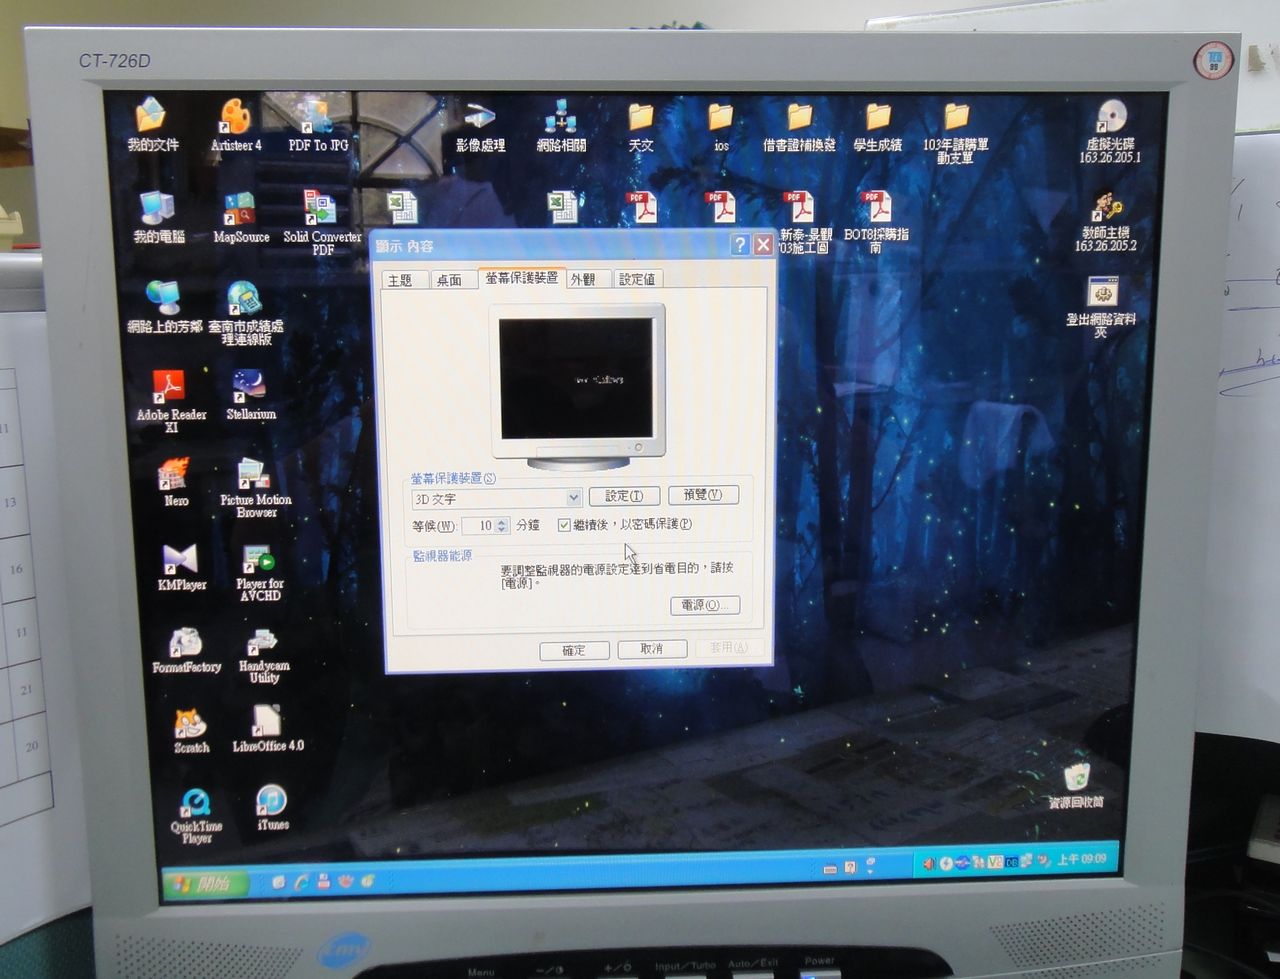
Task: Open the 設定值 tab
Action: (x=636, y=280)
